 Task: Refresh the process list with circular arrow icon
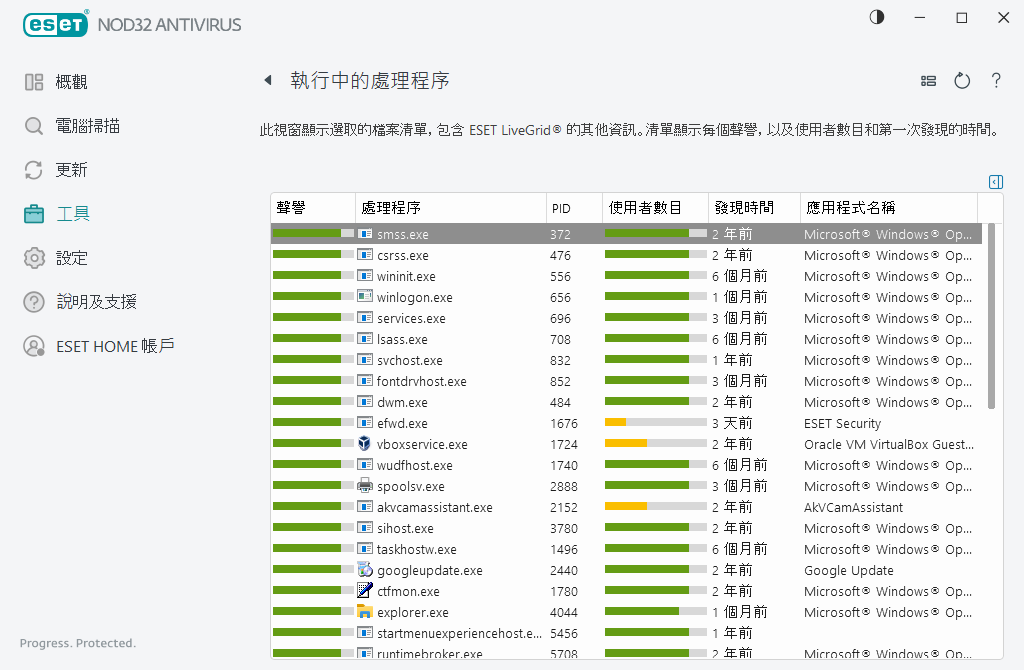(x=961, y=81)
